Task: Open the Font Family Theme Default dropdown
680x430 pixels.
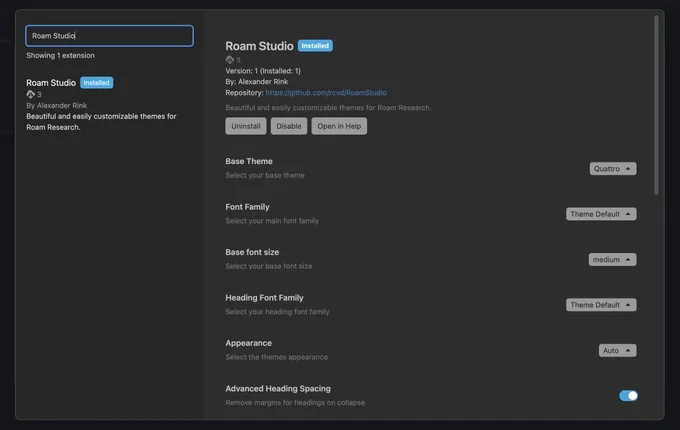Action: (x=601, y=214)
